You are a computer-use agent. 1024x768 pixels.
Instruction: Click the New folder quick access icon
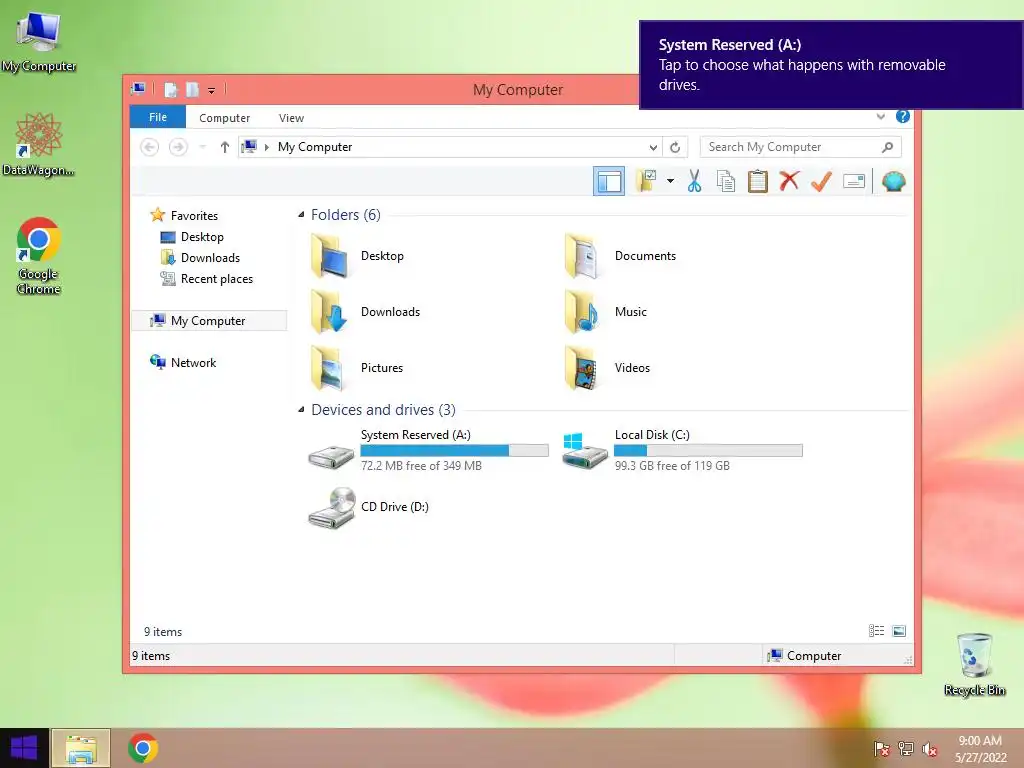coord(192,89)
